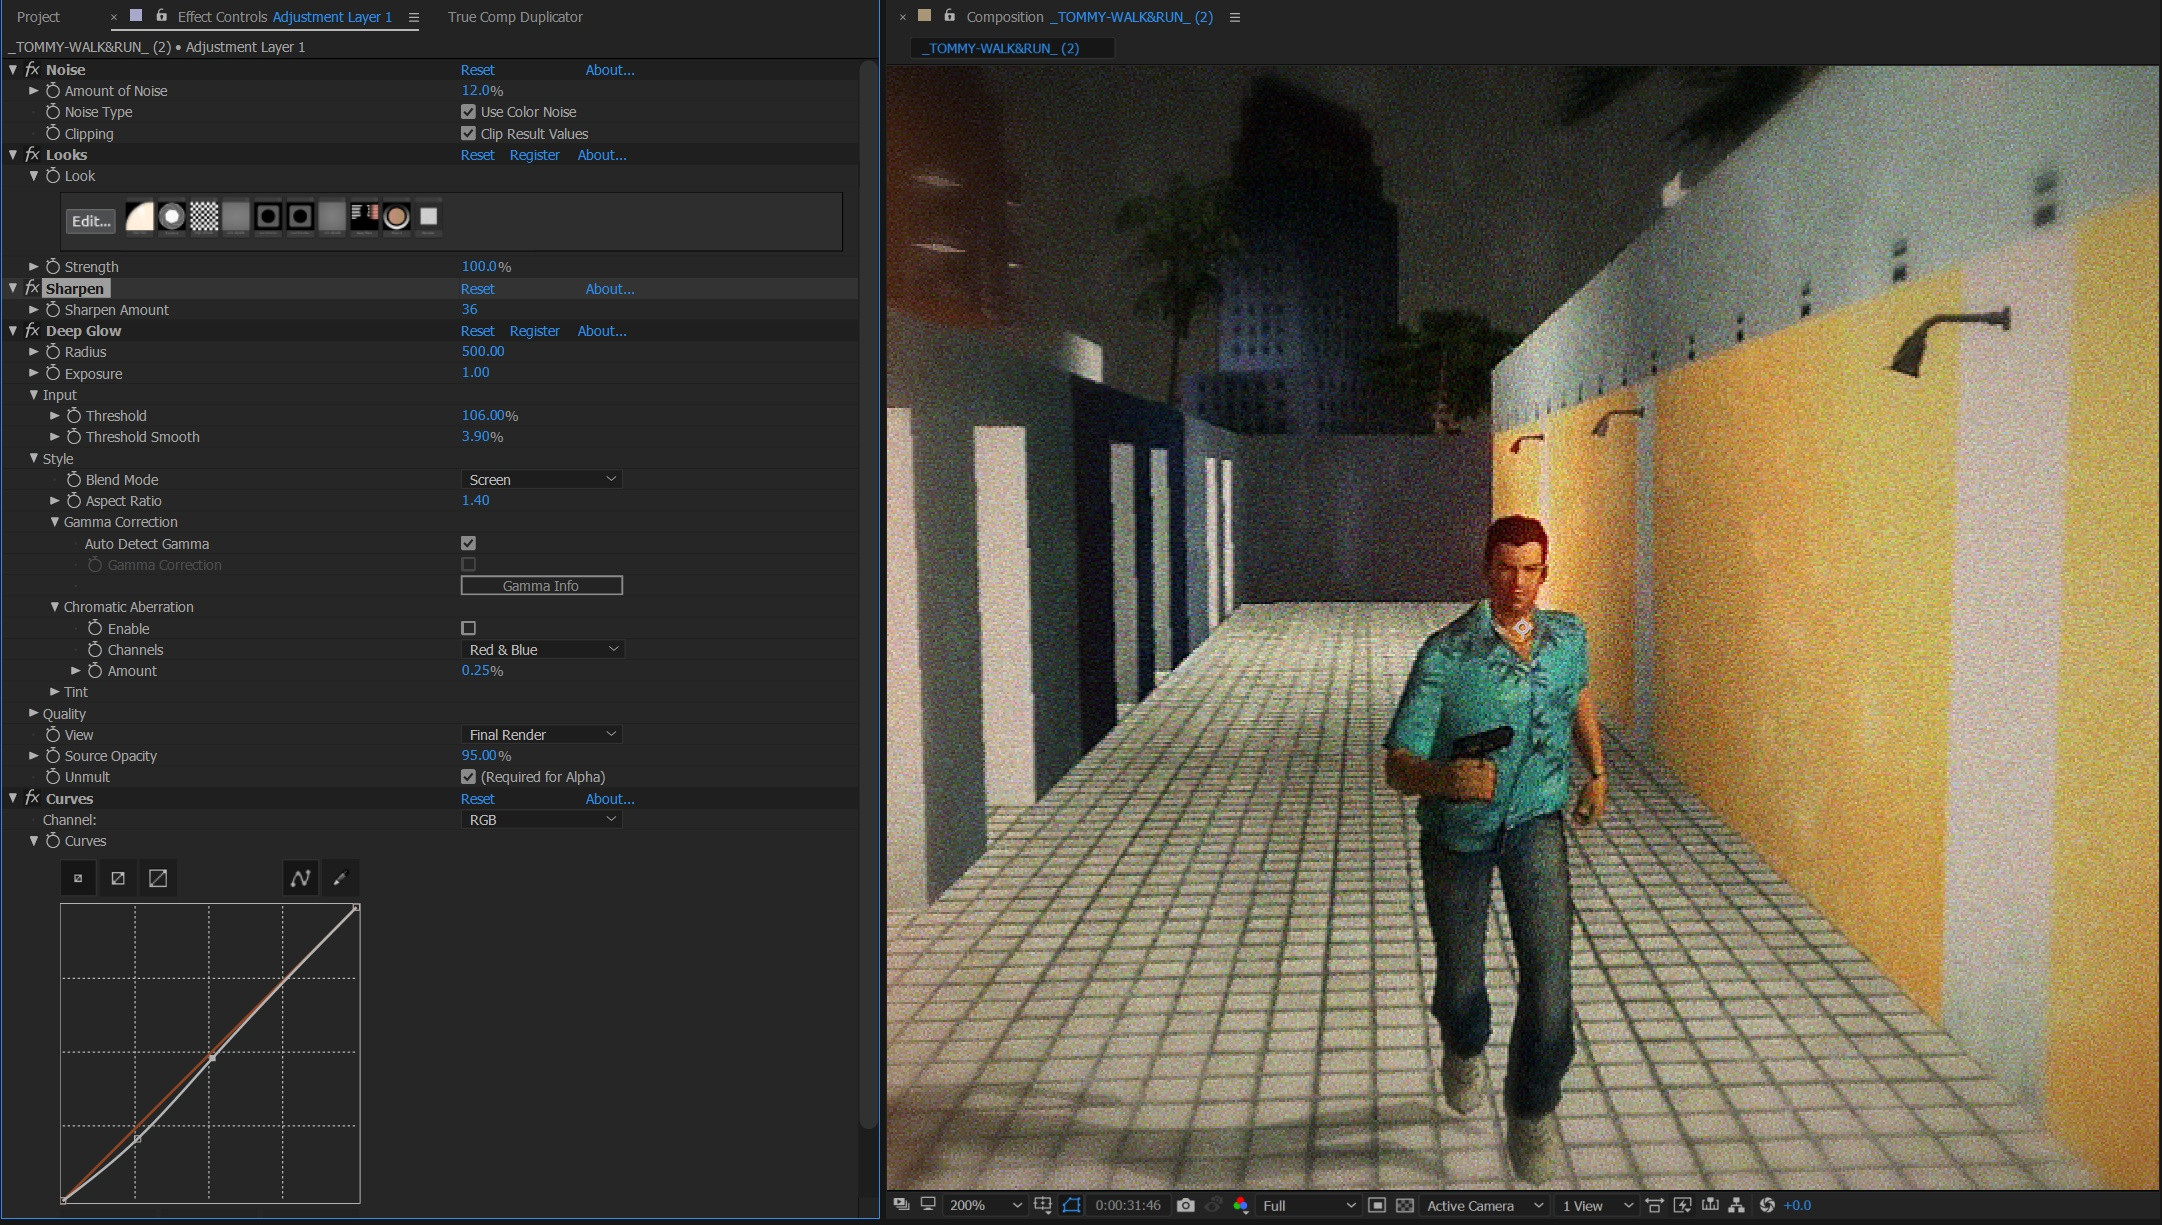Select the curve pencil tool
Viewport: 2162px width, 1225px height.
(x=340, y=878)
